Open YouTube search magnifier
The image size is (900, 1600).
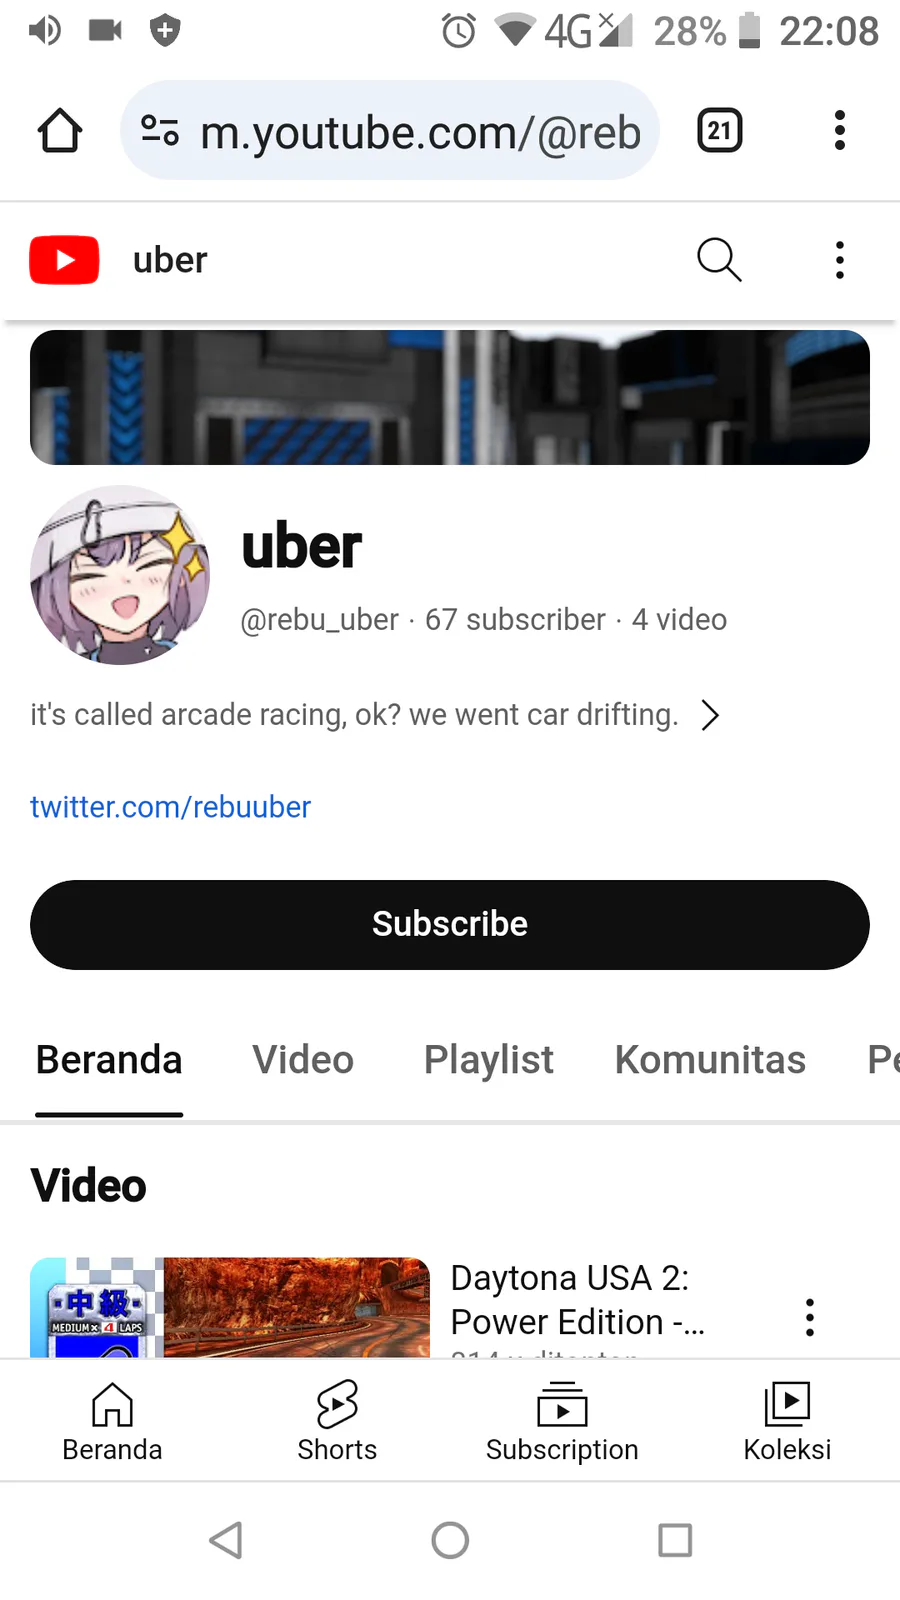coord(719,260)
